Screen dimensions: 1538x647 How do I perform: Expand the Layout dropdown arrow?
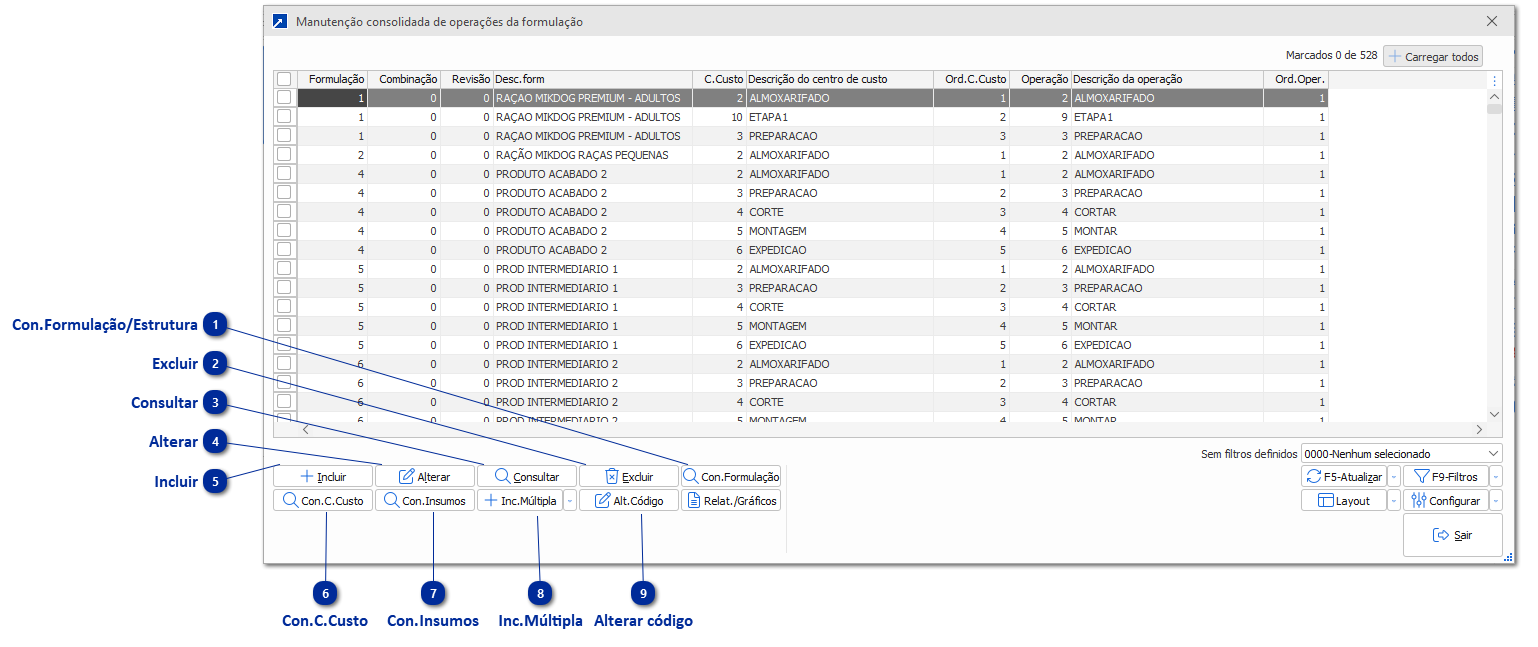(x=1394, y=501)
